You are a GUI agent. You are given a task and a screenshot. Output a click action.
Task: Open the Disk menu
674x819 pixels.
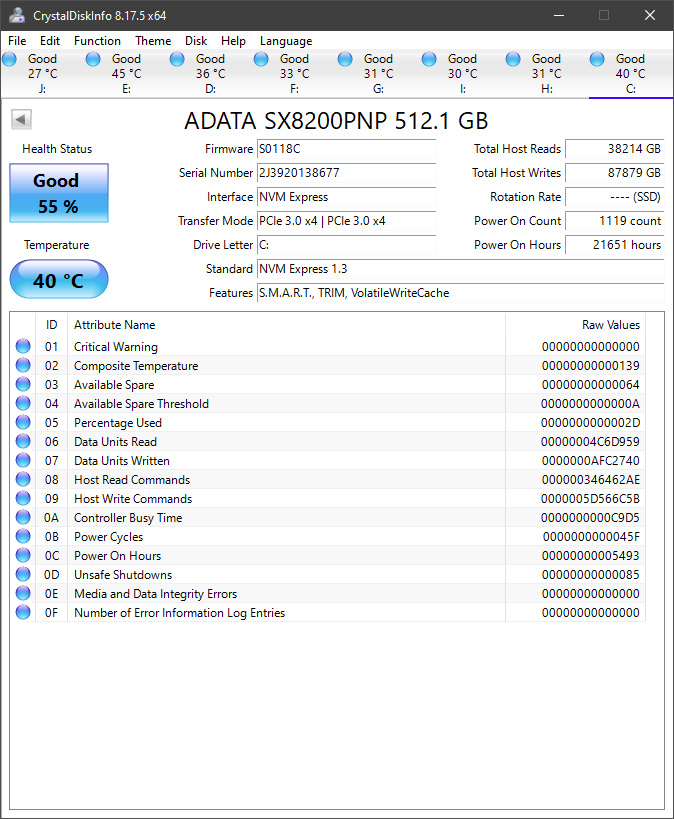coord(196,41)
